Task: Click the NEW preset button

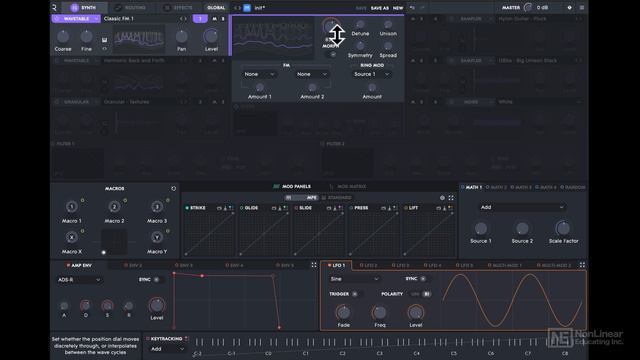Action: 398,8
